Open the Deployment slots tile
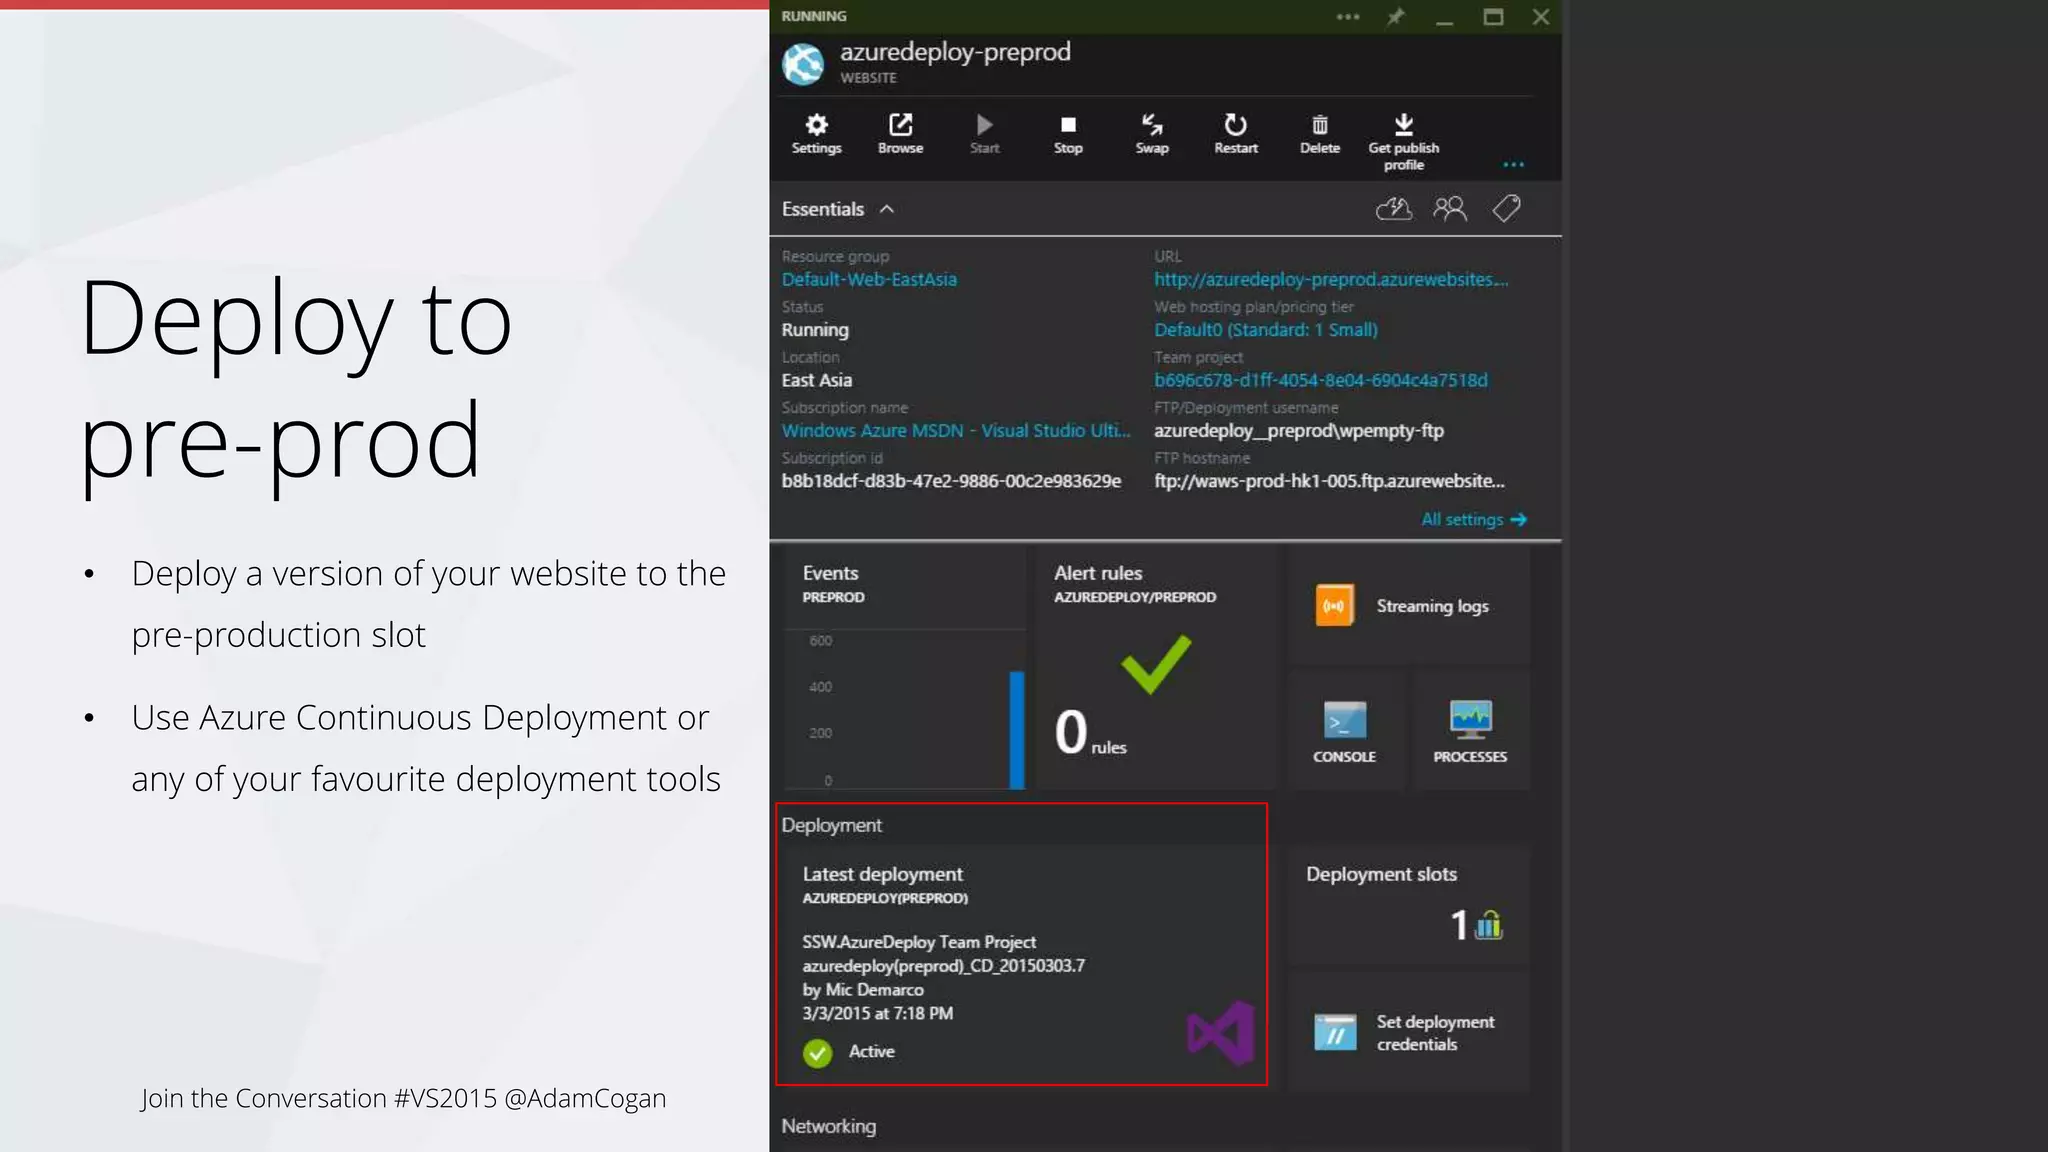 (1408, 904)
